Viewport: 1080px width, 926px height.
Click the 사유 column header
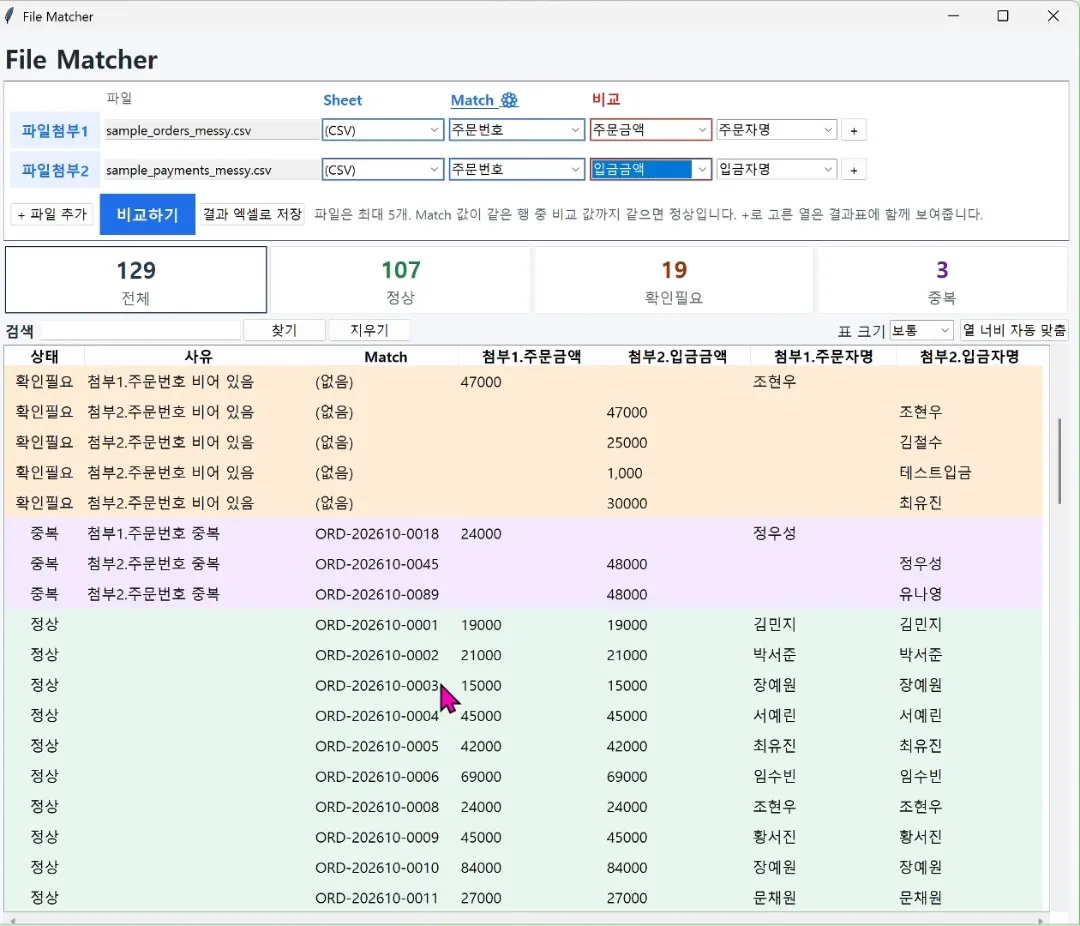point(198,356)
